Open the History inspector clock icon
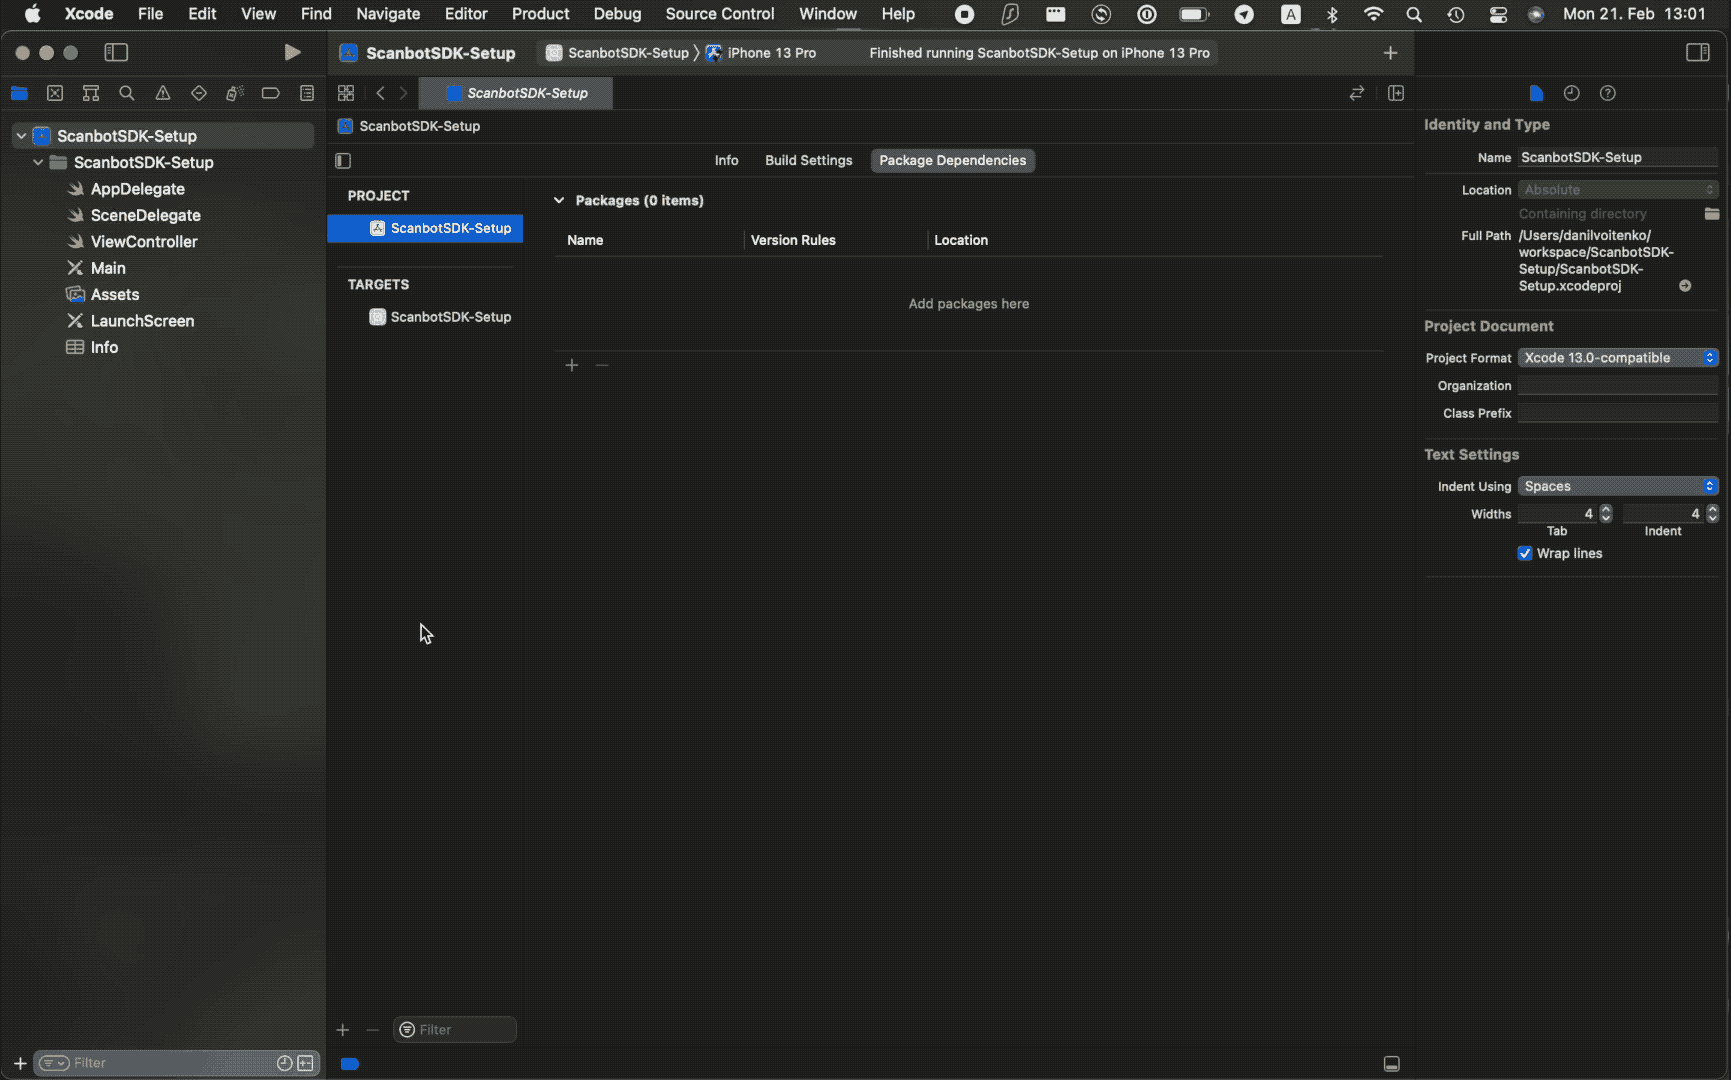This screenshot has height=1080, width=1731. point(1571,93)
